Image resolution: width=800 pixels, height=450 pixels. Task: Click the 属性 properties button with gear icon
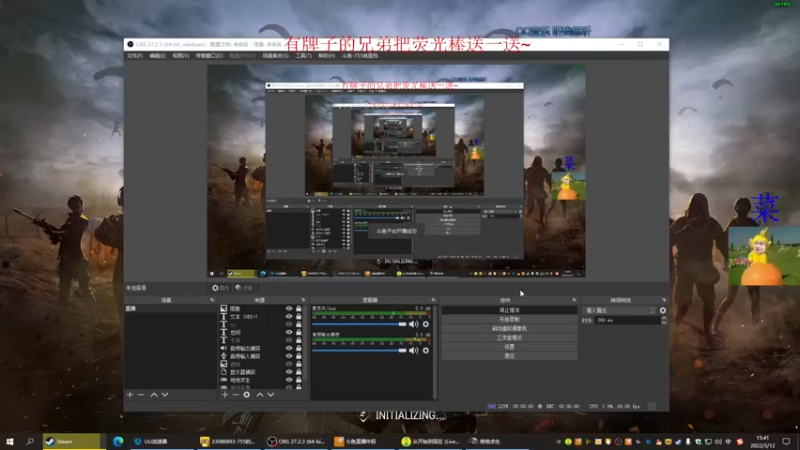coord(221,288)
